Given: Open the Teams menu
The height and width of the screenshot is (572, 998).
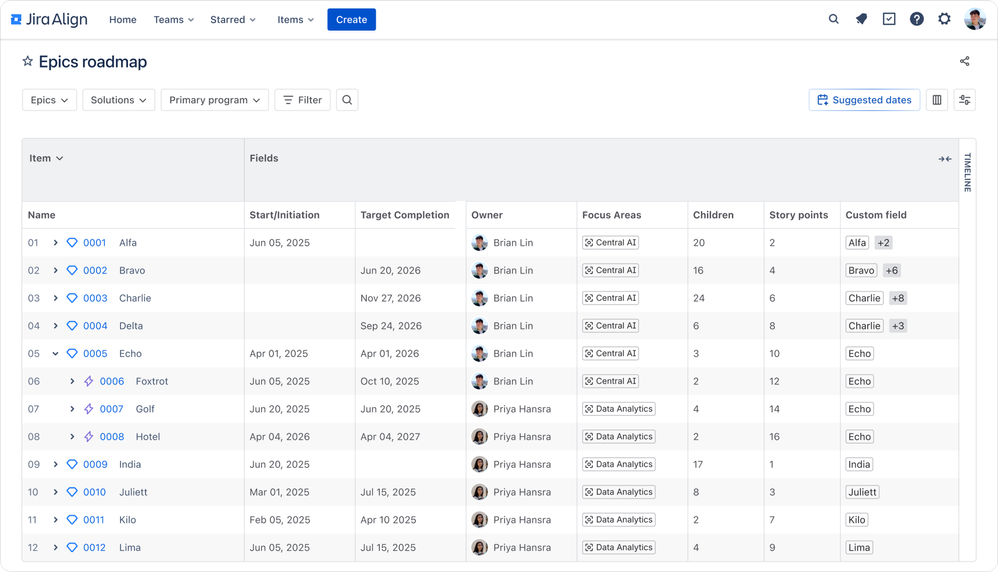Looking at the screenshot, I should 174,20.
